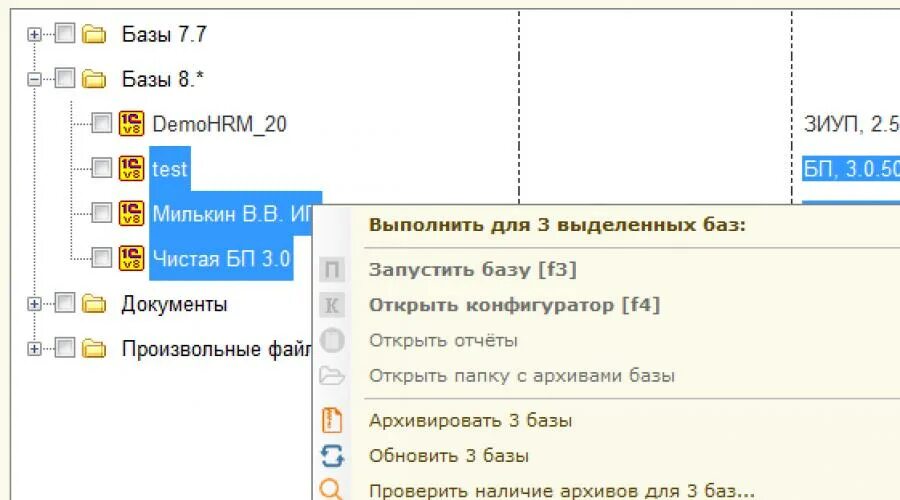This screenshot has height=500, width=900.
Task: Click the Произвольные файлы folder label
Action: [216, 348]
